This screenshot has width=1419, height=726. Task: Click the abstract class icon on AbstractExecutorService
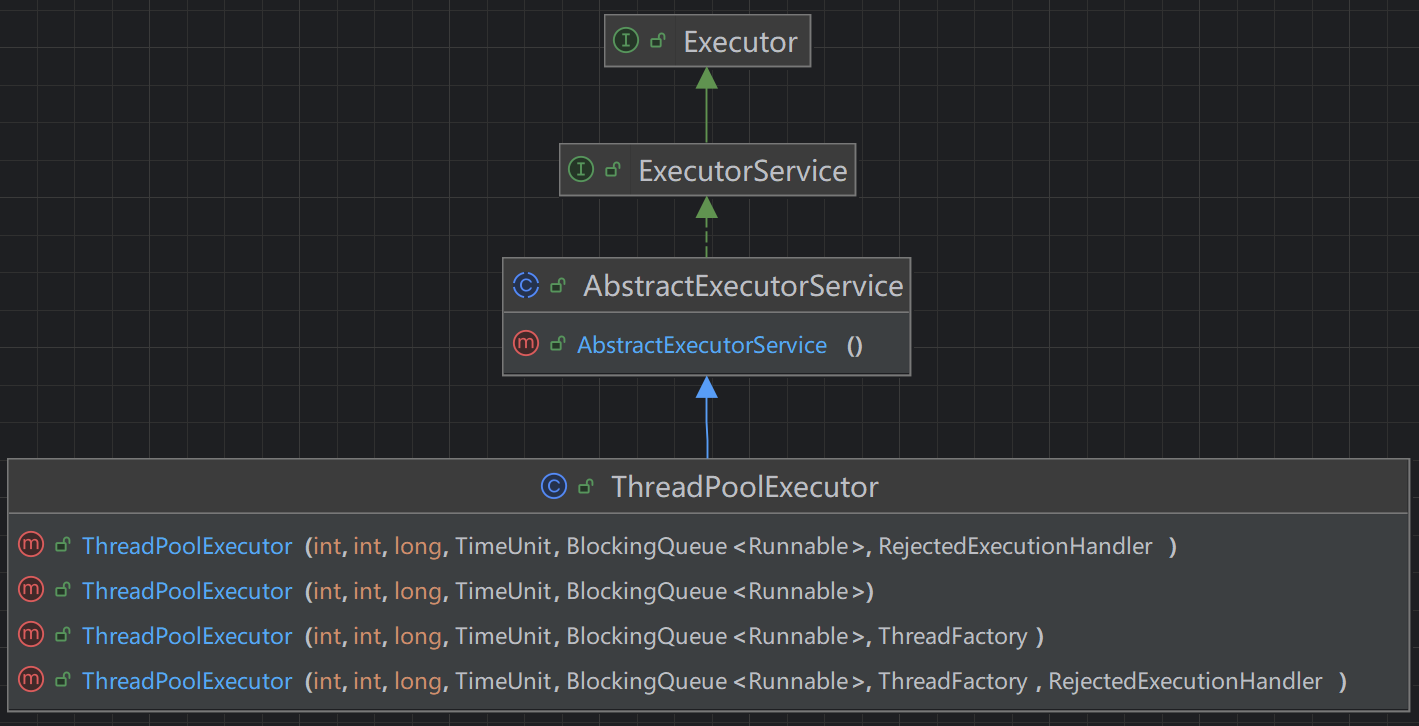click(526, 286)
